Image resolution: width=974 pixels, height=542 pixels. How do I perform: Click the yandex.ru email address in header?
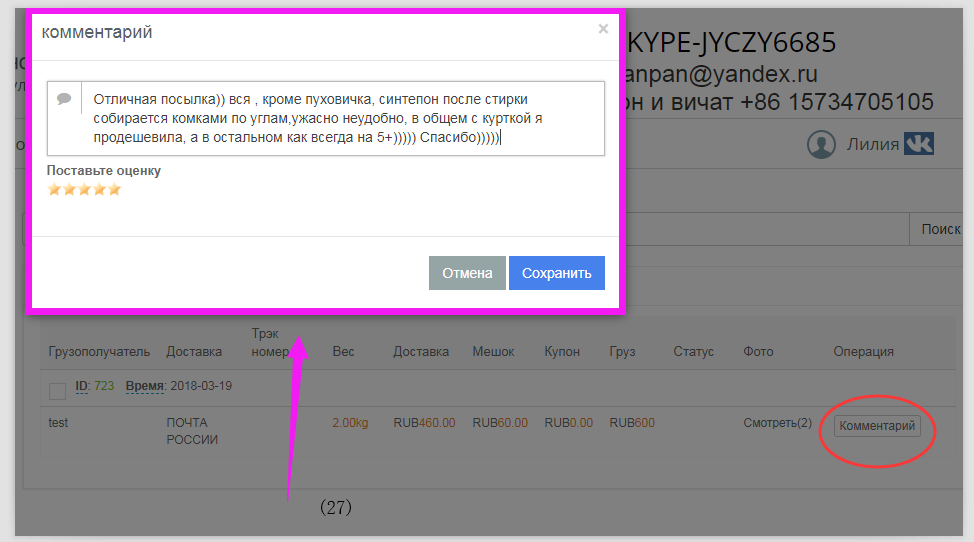tap(722, 74)
